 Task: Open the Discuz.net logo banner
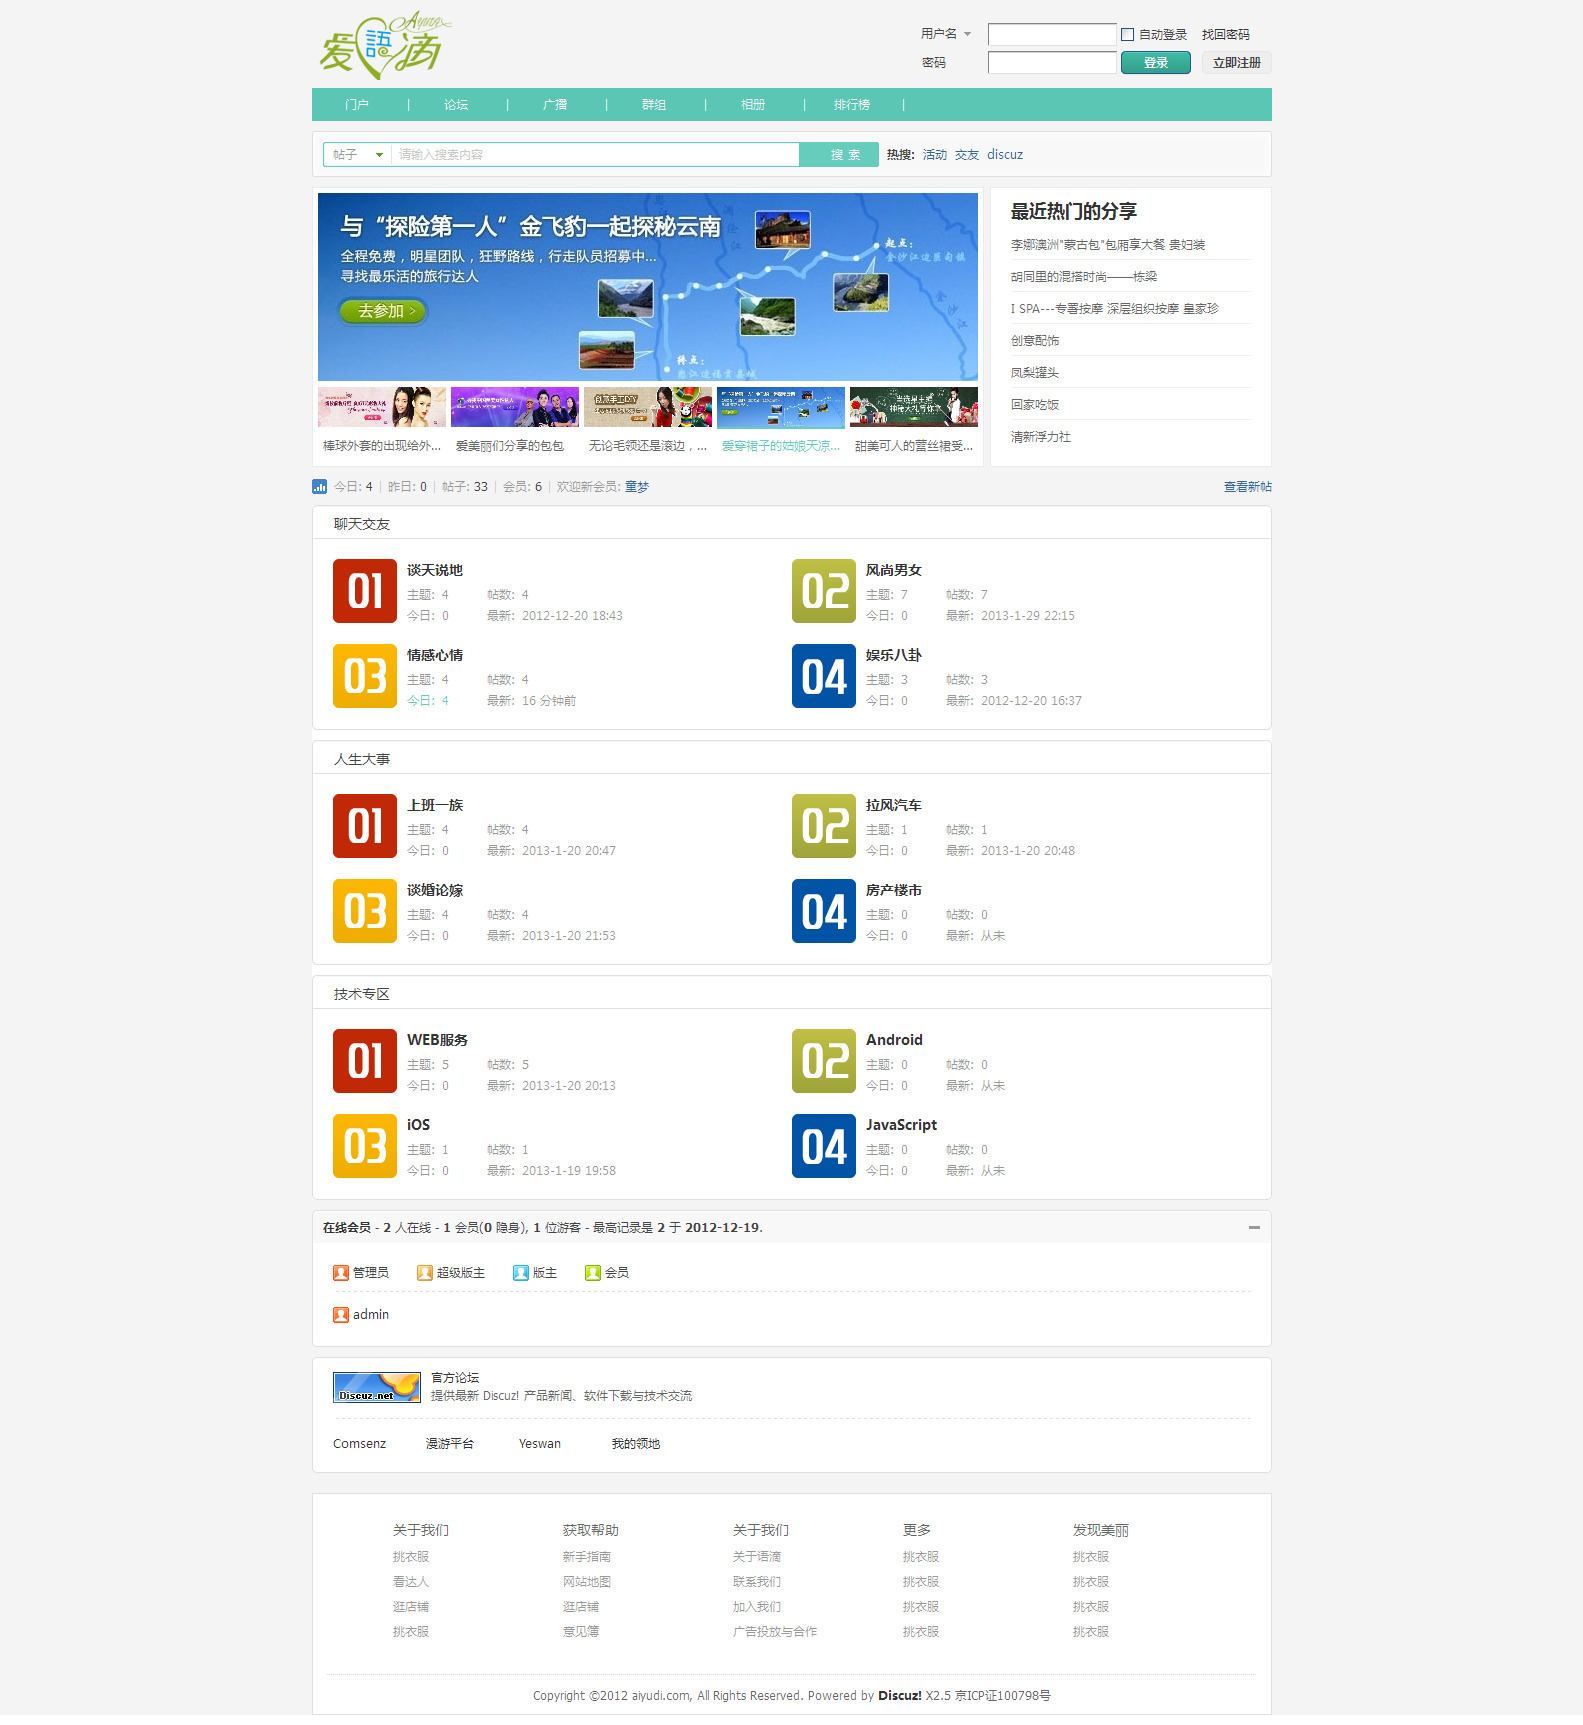[377, 1388]
